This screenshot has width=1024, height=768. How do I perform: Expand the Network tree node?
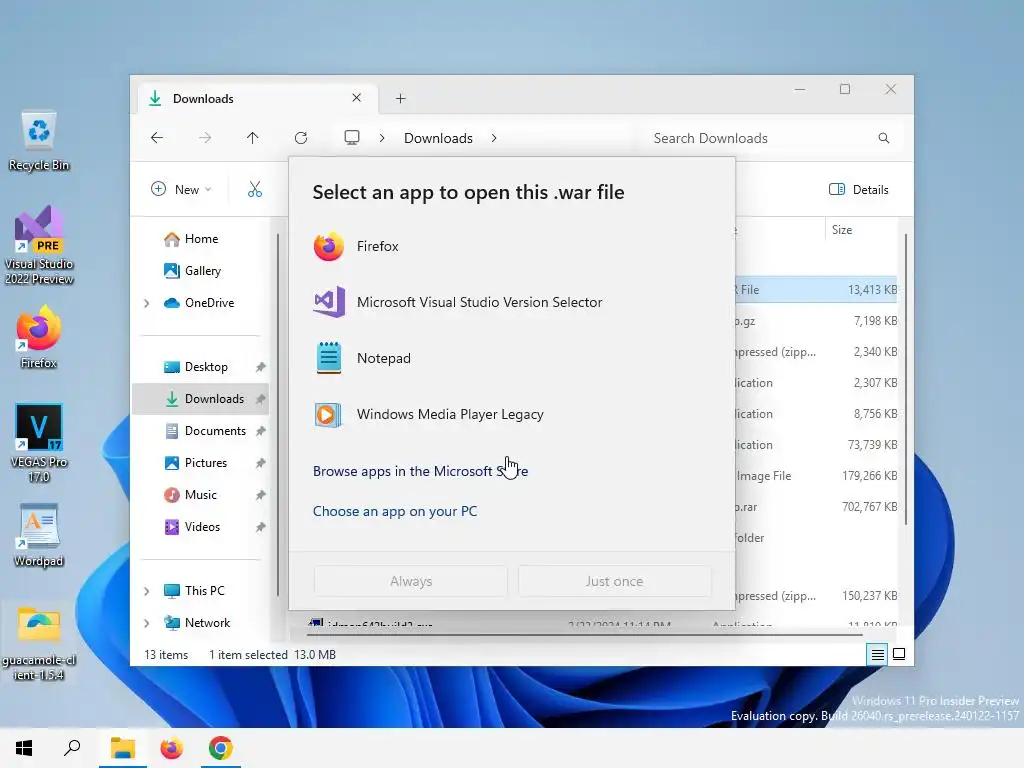(147, 623)
